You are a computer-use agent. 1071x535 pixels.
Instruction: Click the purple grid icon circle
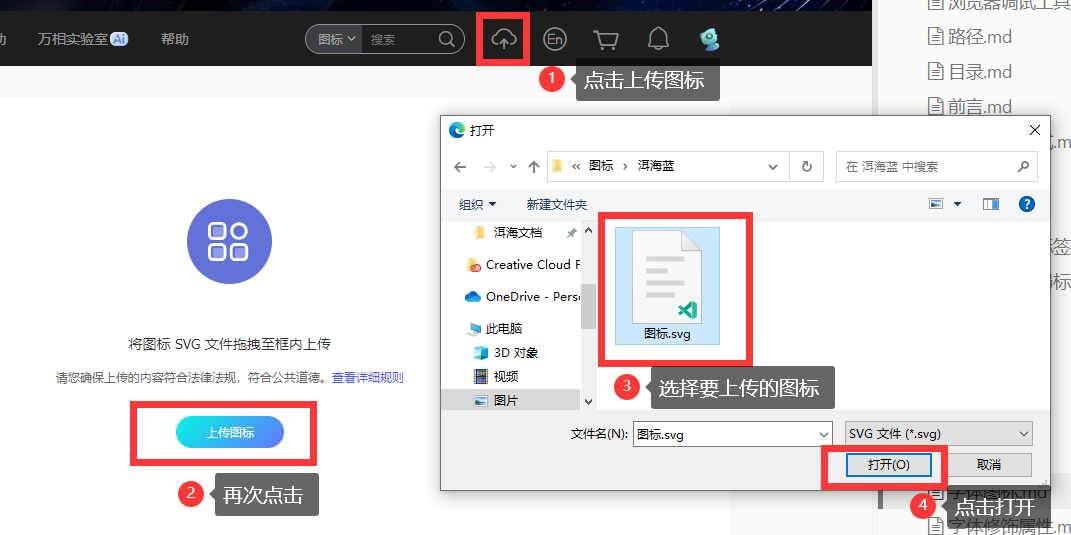(230, 241)
